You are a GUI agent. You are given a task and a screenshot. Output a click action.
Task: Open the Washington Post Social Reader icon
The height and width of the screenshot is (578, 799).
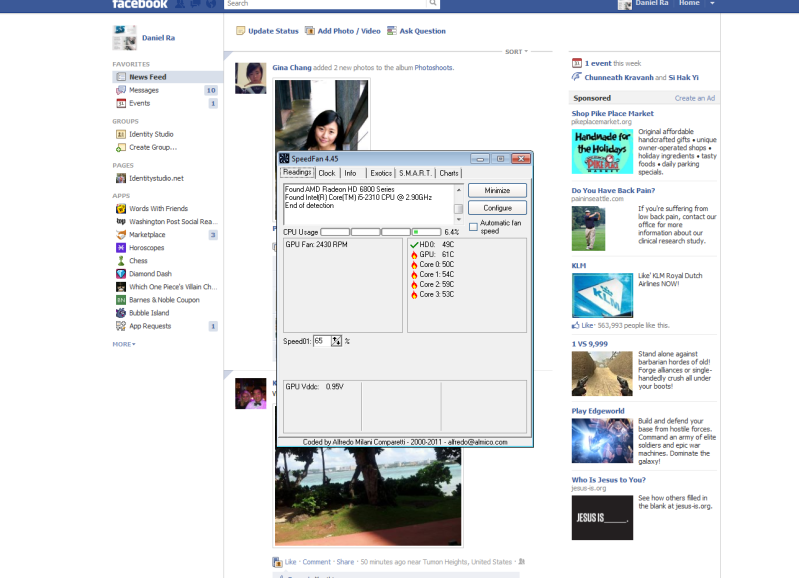point(121,221)
